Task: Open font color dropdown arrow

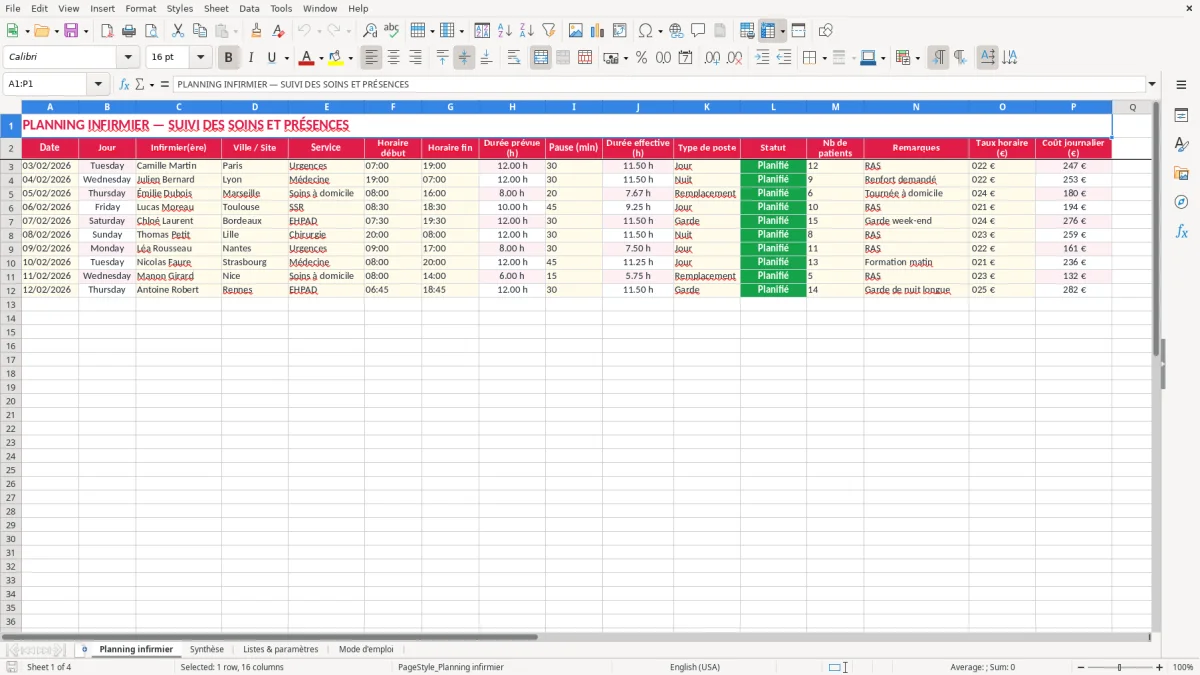Action: point(321,58)
